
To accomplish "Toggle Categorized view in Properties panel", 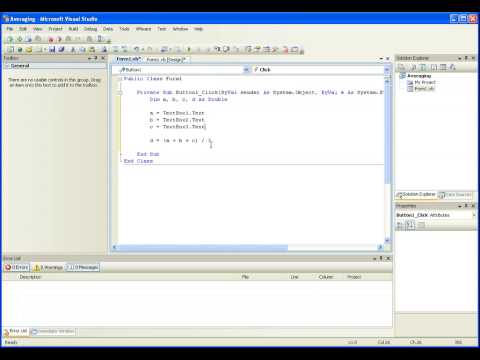I will pos(400,225).
